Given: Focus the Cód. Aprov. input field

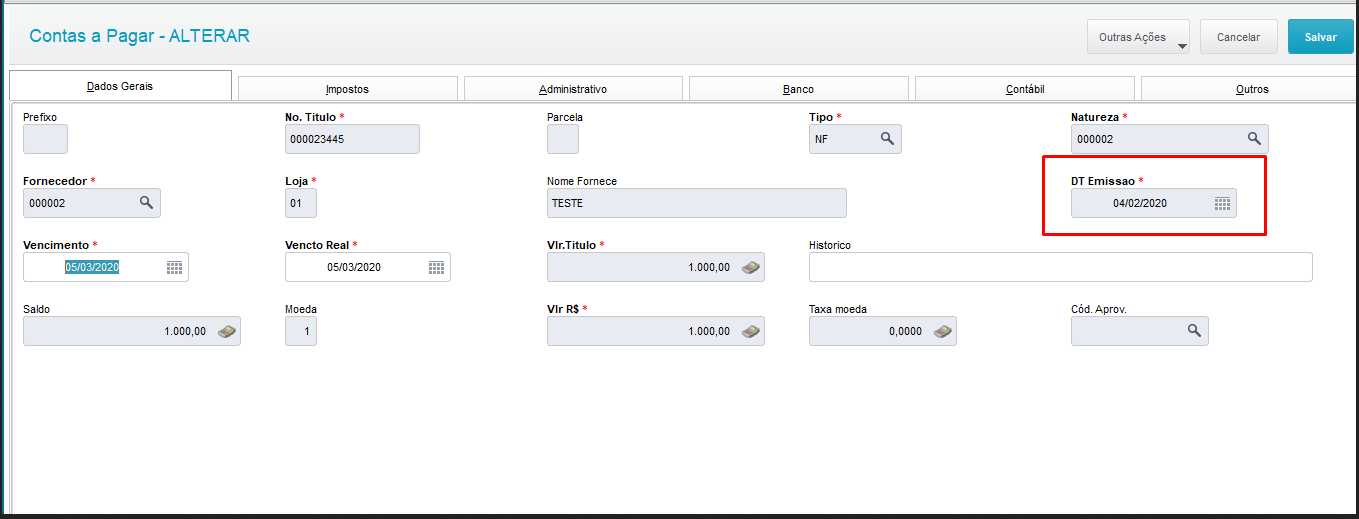Looking at the screenshot, I should pyautogui.click(x=1139, y=331).
